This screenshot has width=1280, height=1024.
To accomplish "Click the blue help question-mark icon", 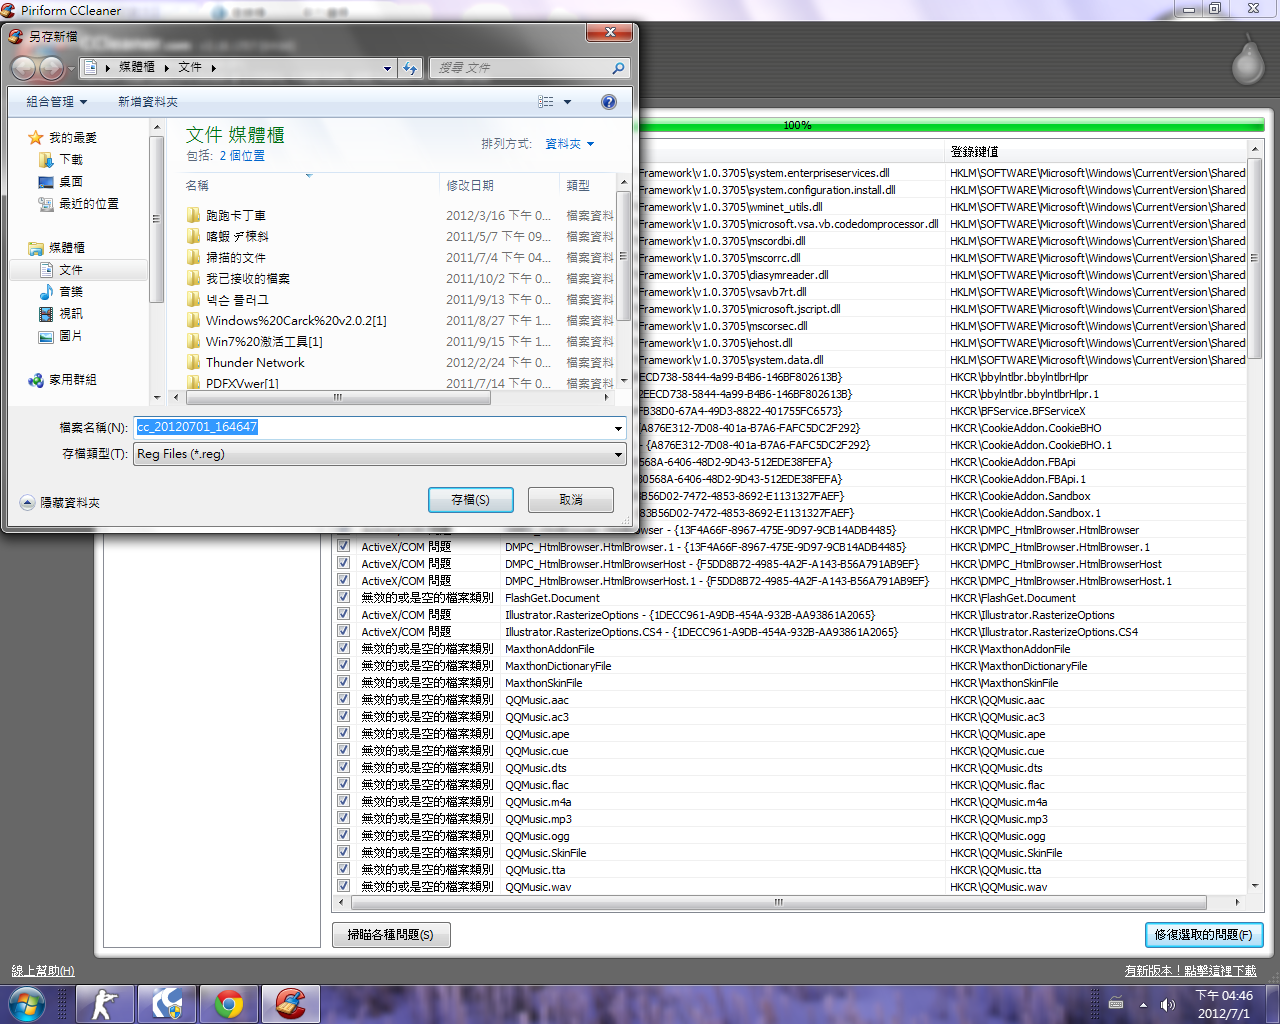I will tap(609, 102).
